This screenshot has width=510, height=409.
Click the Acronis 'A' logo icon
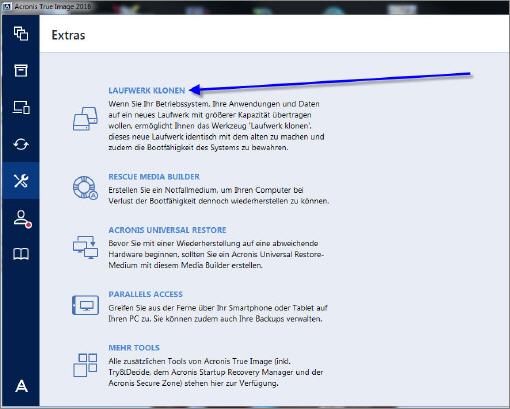tap(21, 386)
